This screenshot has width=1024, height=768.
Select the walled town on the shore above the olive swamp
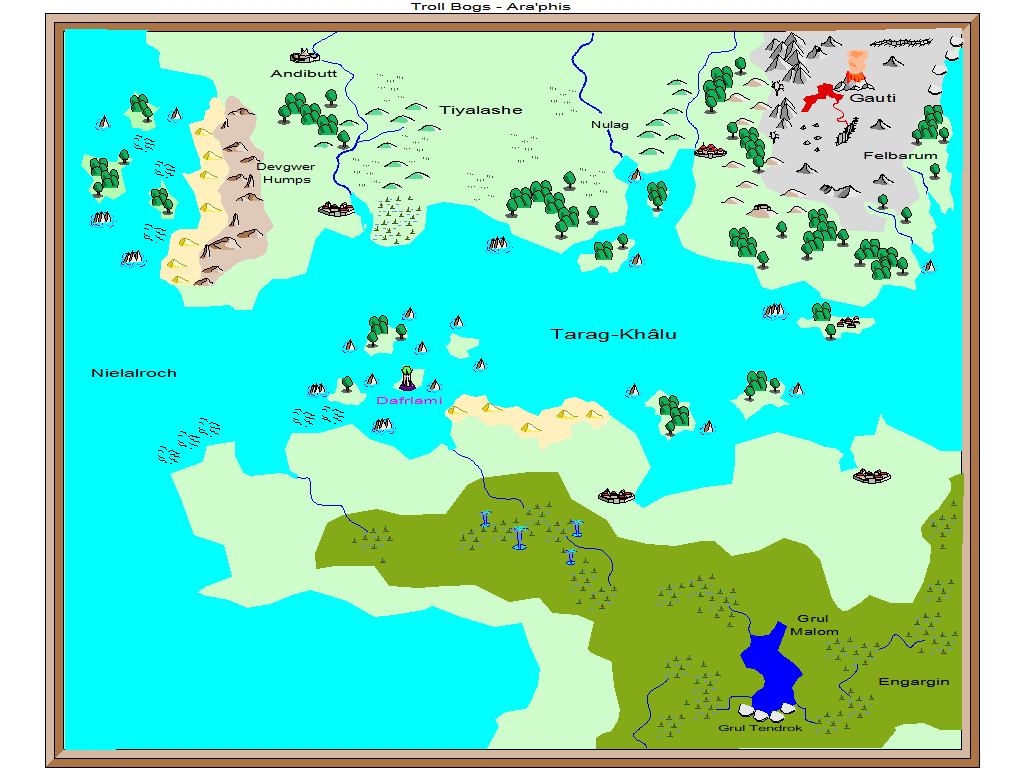coord(616,496)
